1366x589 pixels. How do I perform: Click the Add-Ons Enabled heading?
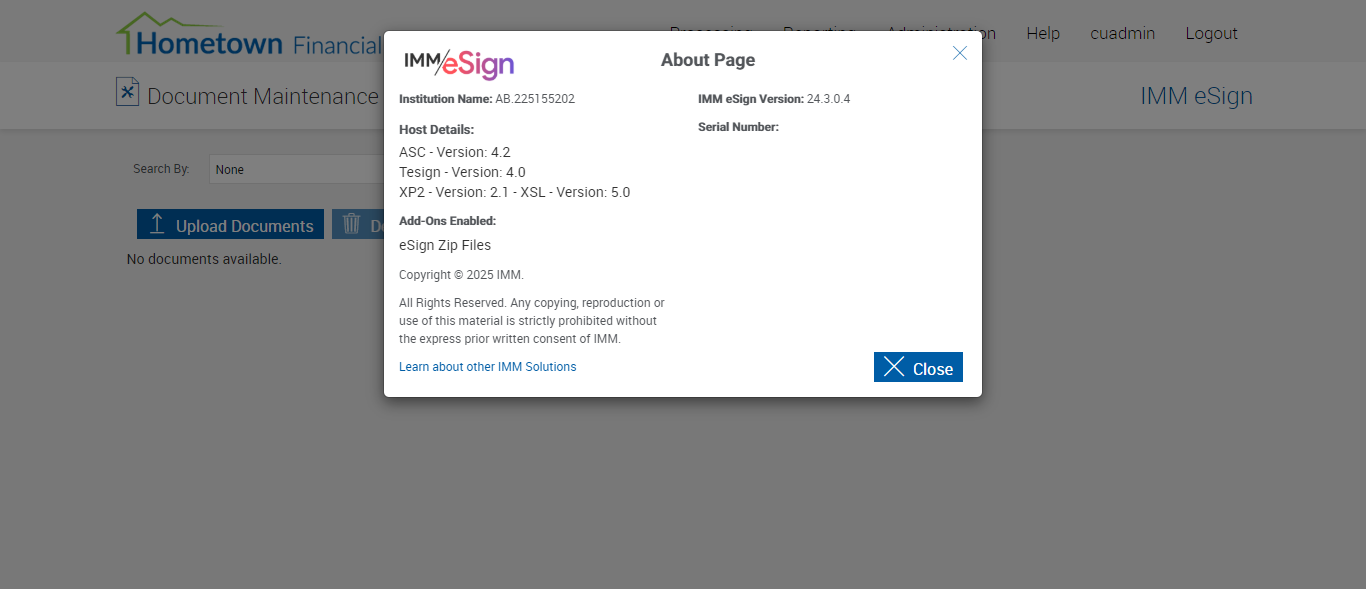(447, 221)
